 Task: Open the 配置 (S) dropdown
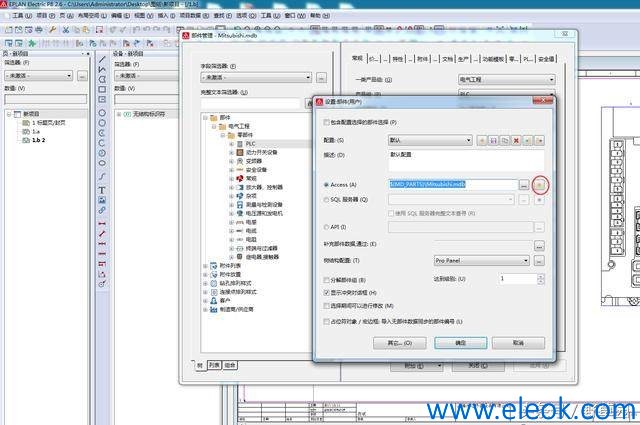430,140
